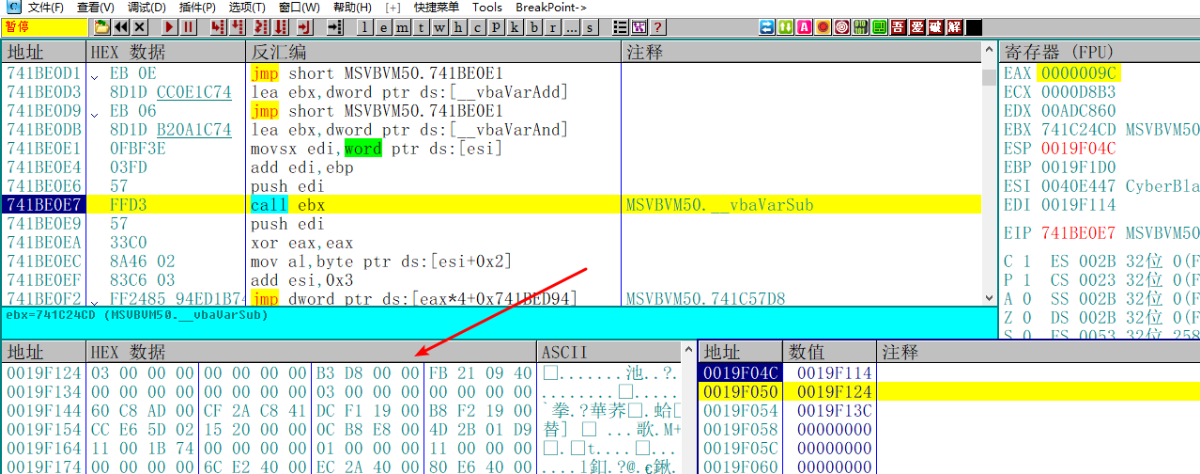Open Breakpoints window (b button)
The height and width of the screenshot is (474, 1200).
[x=533, y=26]
